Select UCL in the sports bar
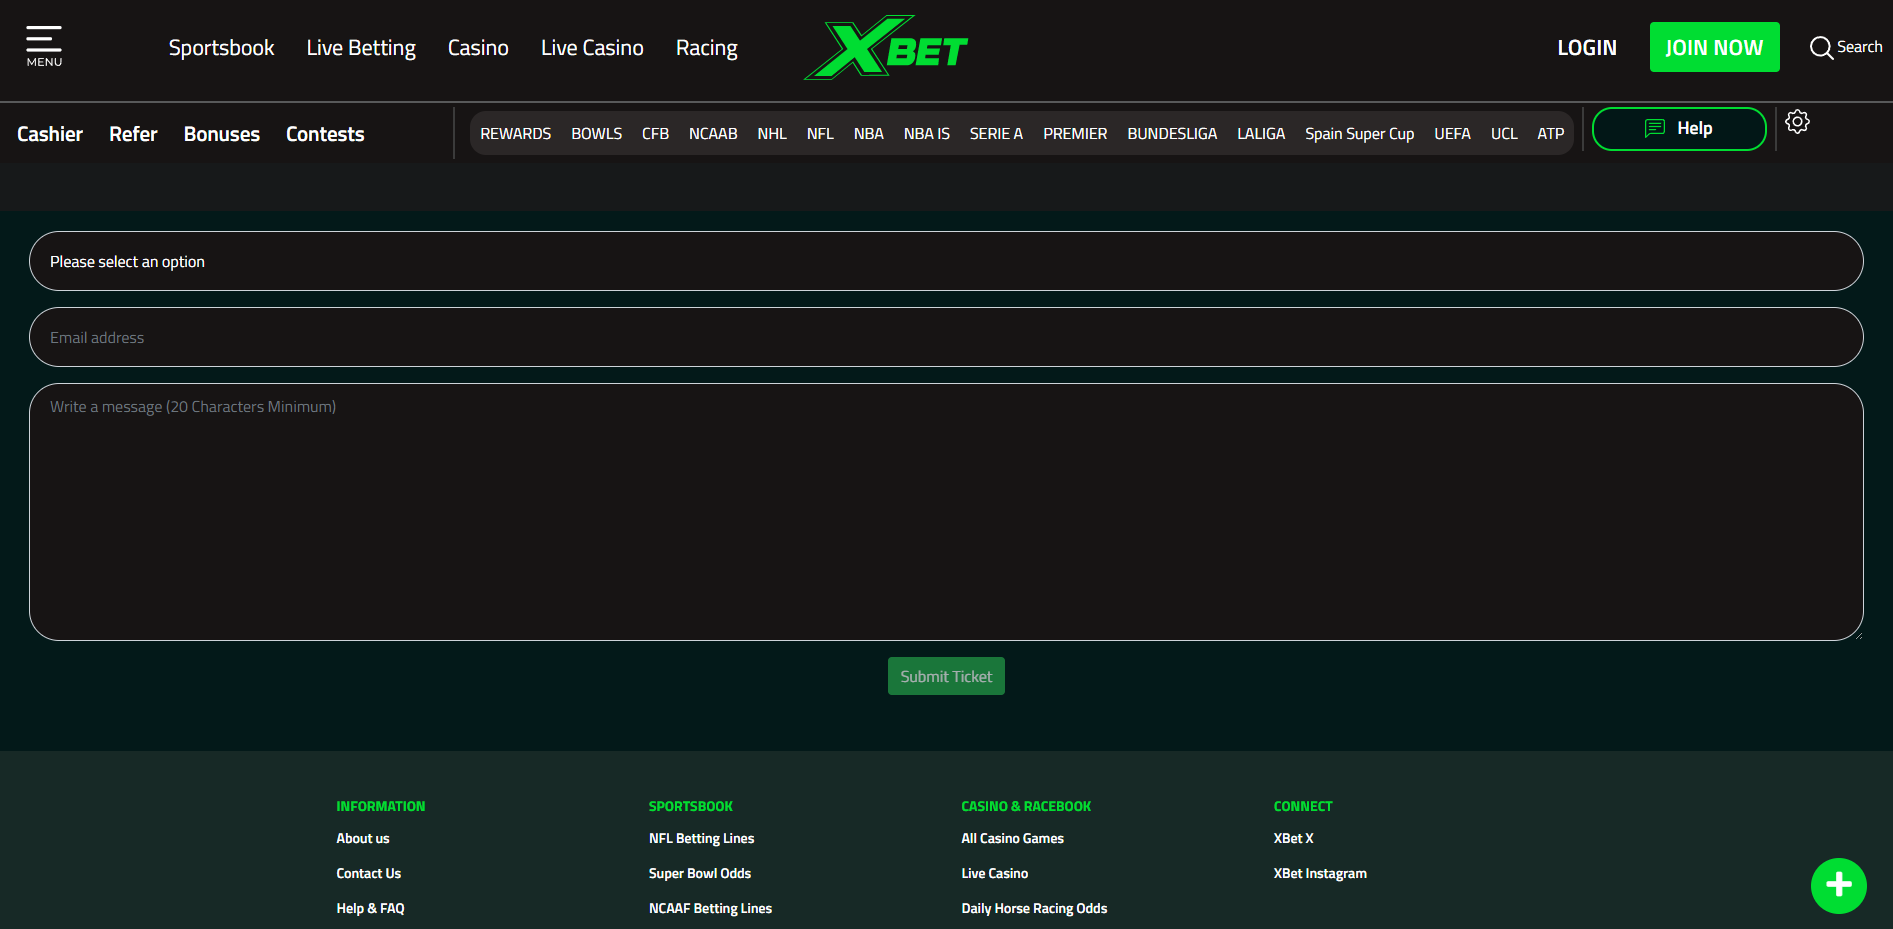1893x929 pixels. (x=1504, y=133)
